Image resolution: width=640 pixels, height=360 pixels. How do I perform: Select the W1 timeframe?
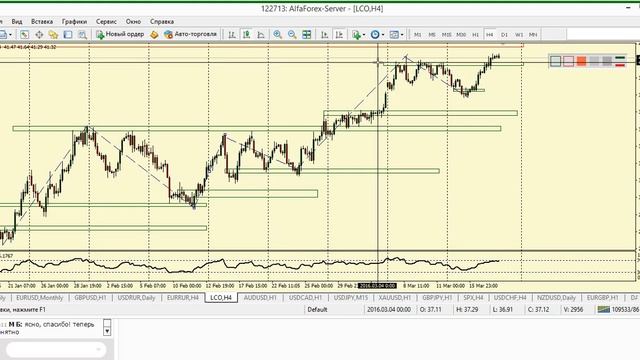coord(519,35)
